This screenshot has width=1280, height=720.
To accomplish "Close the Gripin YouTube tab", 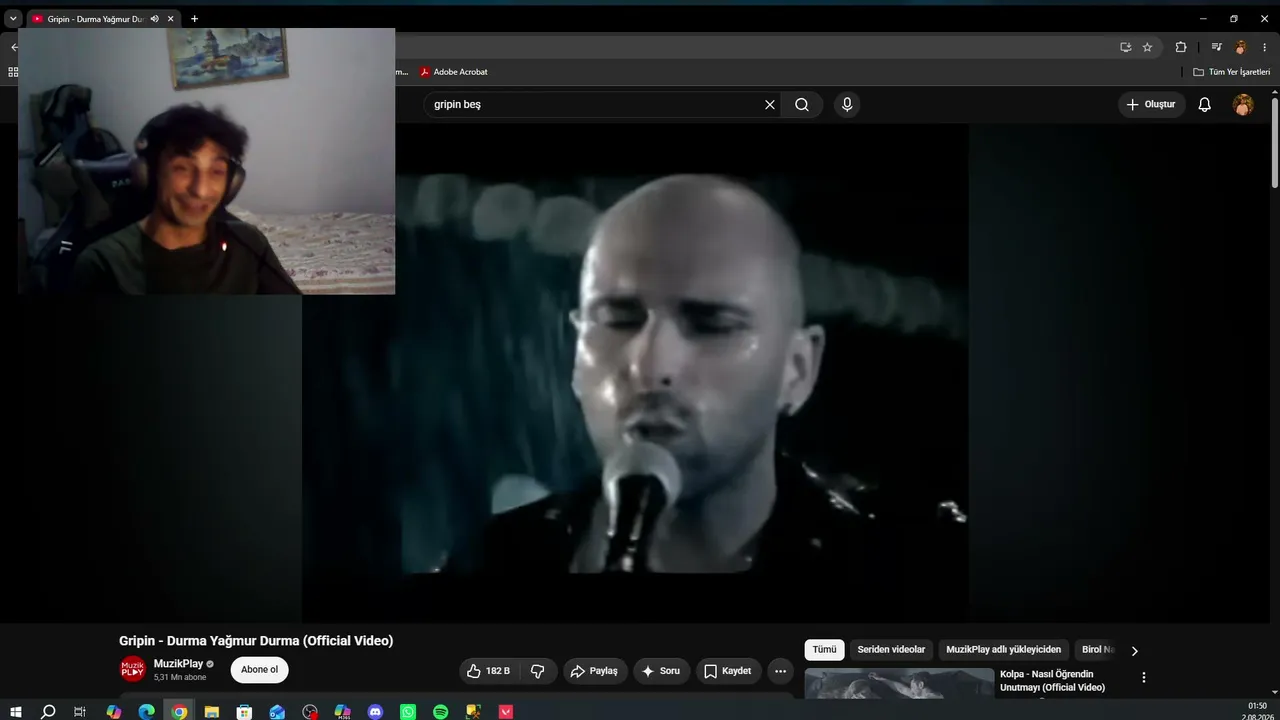I will pos(171,19).
